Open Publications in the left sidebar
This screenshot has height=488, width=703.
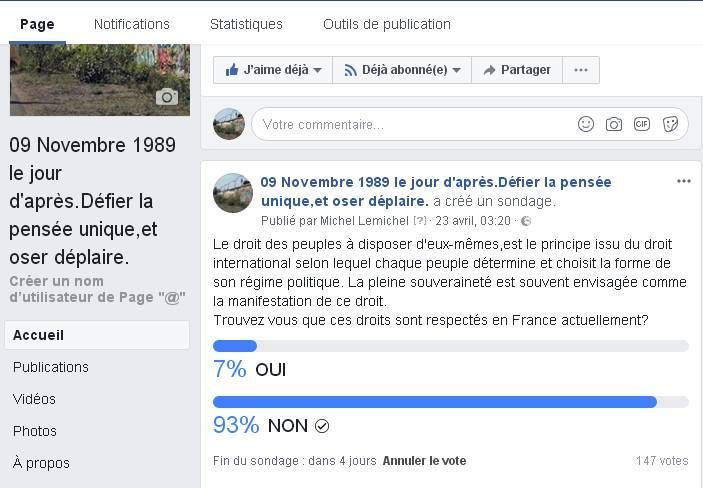[51, 367]
